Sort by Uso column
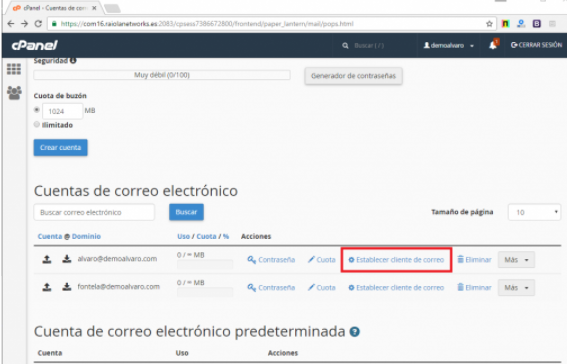 point(183,236)
